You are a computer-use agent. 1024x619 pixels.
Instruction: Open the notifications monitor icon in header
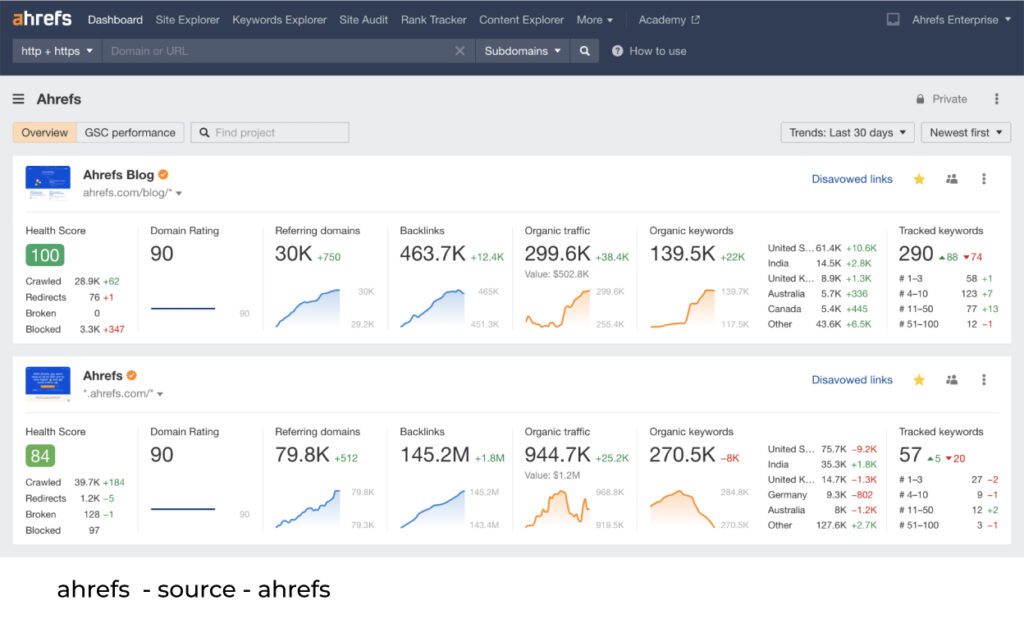(893, 20)
